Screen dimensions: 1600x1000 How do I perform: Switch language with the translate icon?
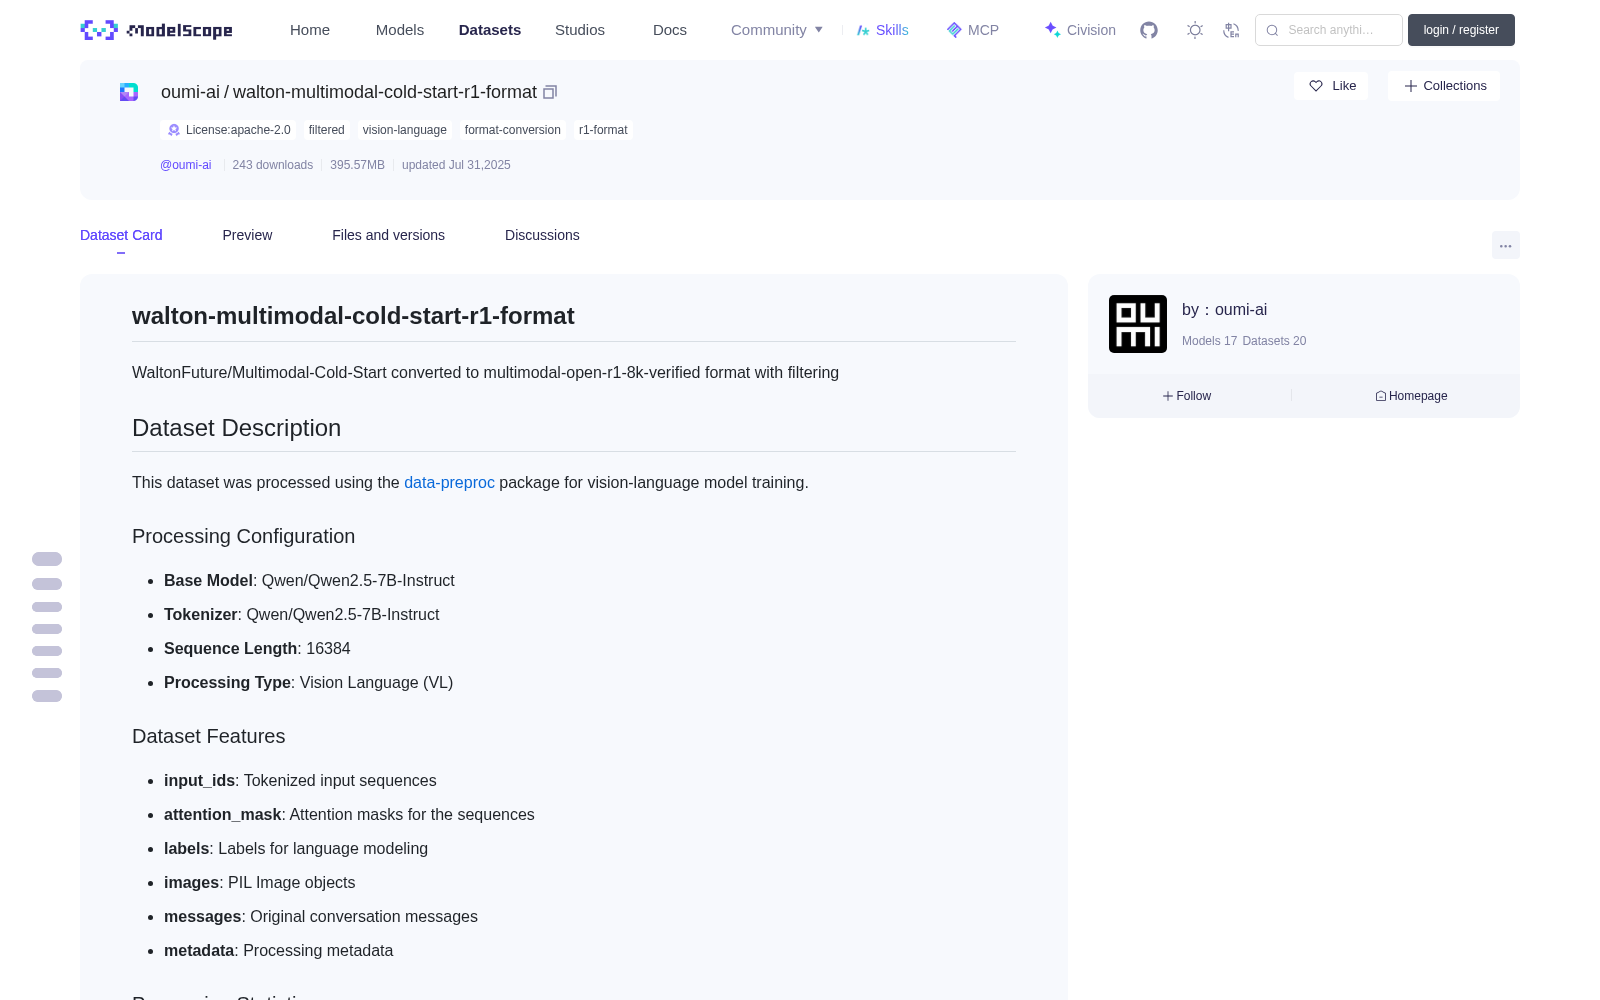[x=1231, y=30]
